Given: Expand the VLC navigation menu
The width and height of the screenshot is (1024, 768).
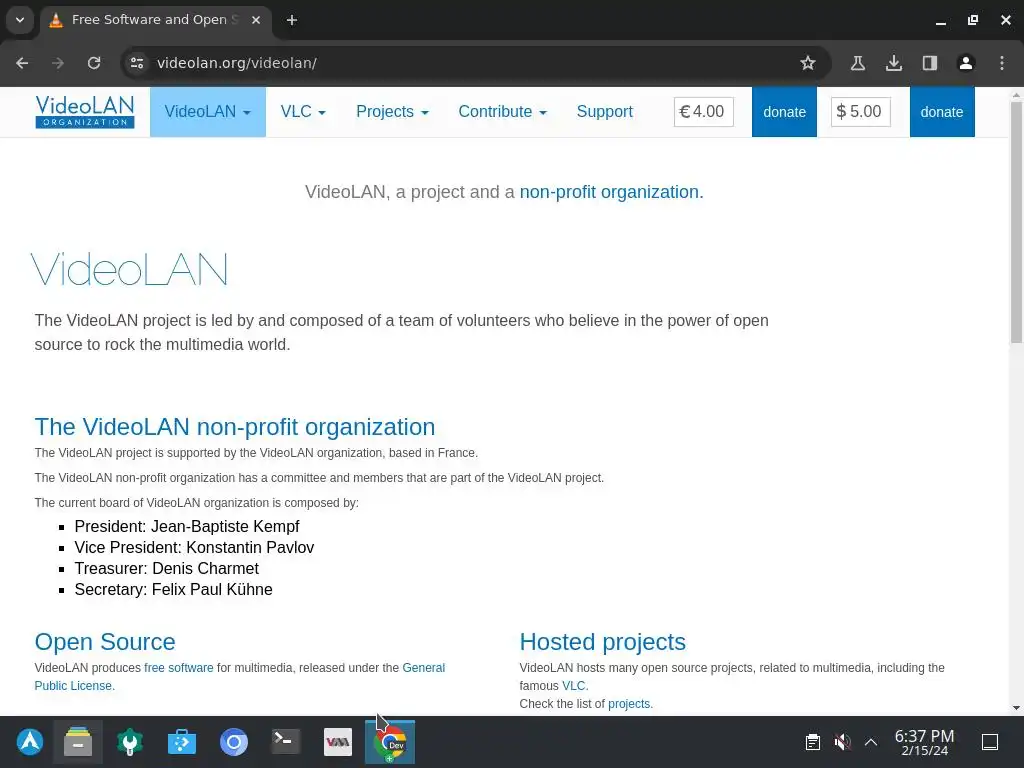Looking at the screenshot, I should coord(303,112).
